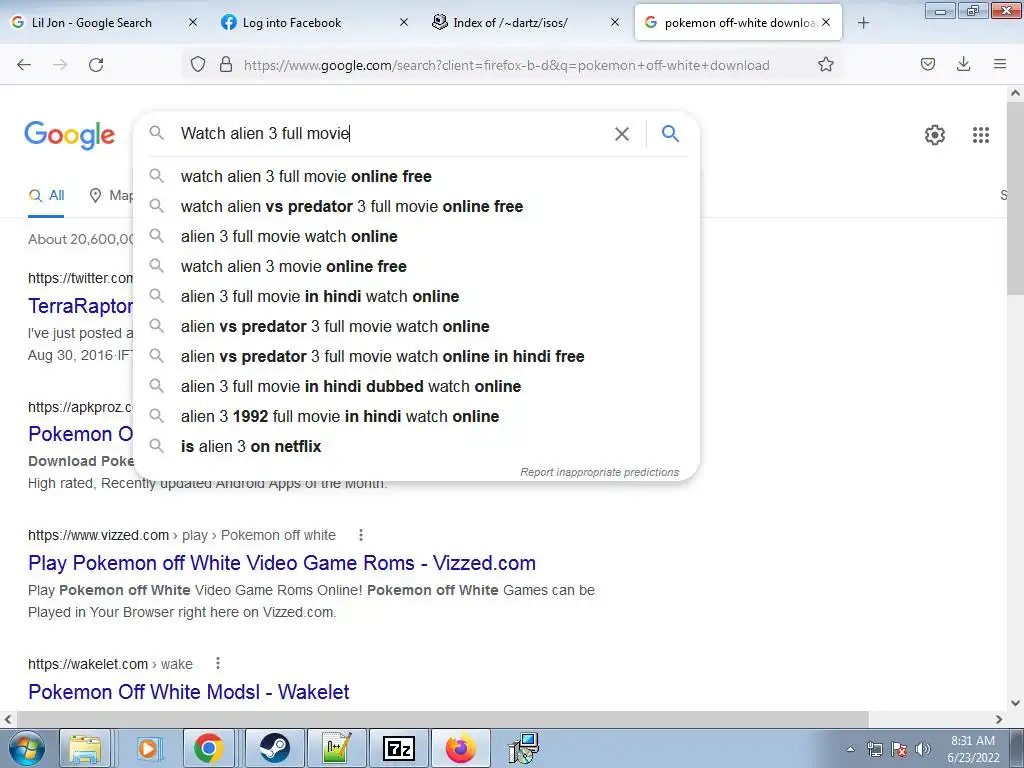1024x768 pixels.
Task: Choose the suggestion ending in 'online in hindi free'
Action: coord(417,357)
